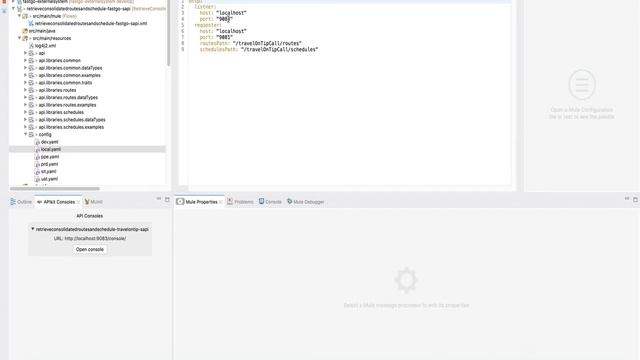Screen dimensions: 640x360
Task: Select the prd.yaml file
Action: pyautogui.click(x=49, y=164)
